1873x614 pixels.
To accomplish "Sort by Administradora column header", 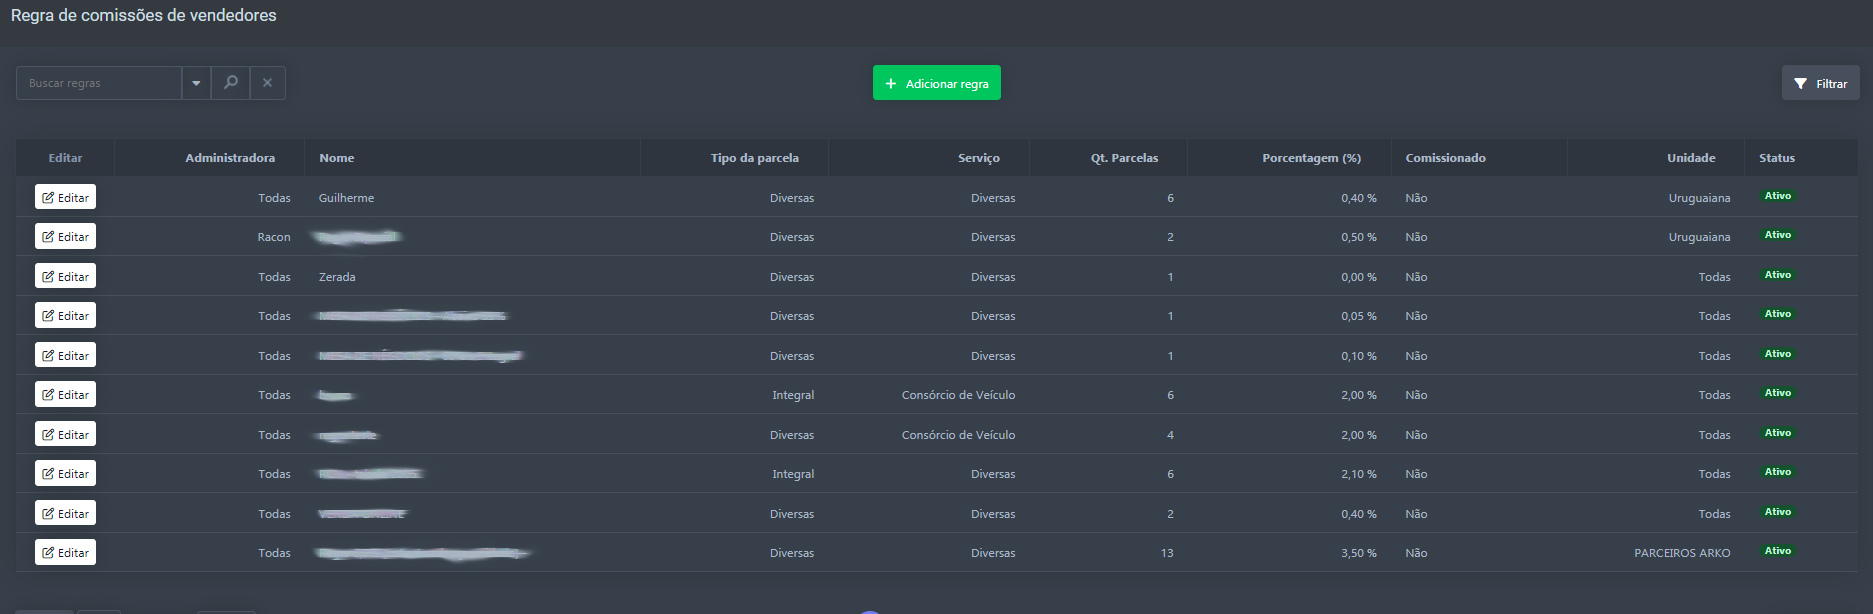I will (229, 158).
